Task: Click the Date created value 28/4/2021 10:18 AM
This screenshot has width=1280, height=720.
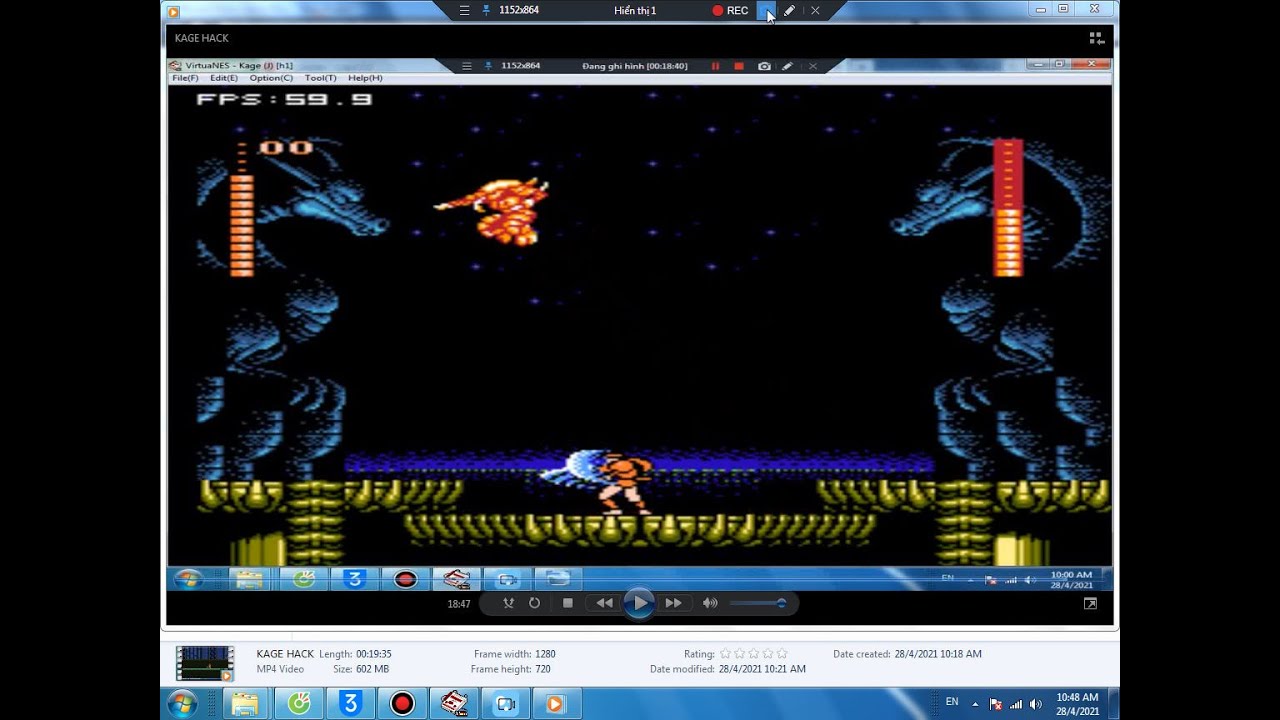Action: [x=938, y=654]
